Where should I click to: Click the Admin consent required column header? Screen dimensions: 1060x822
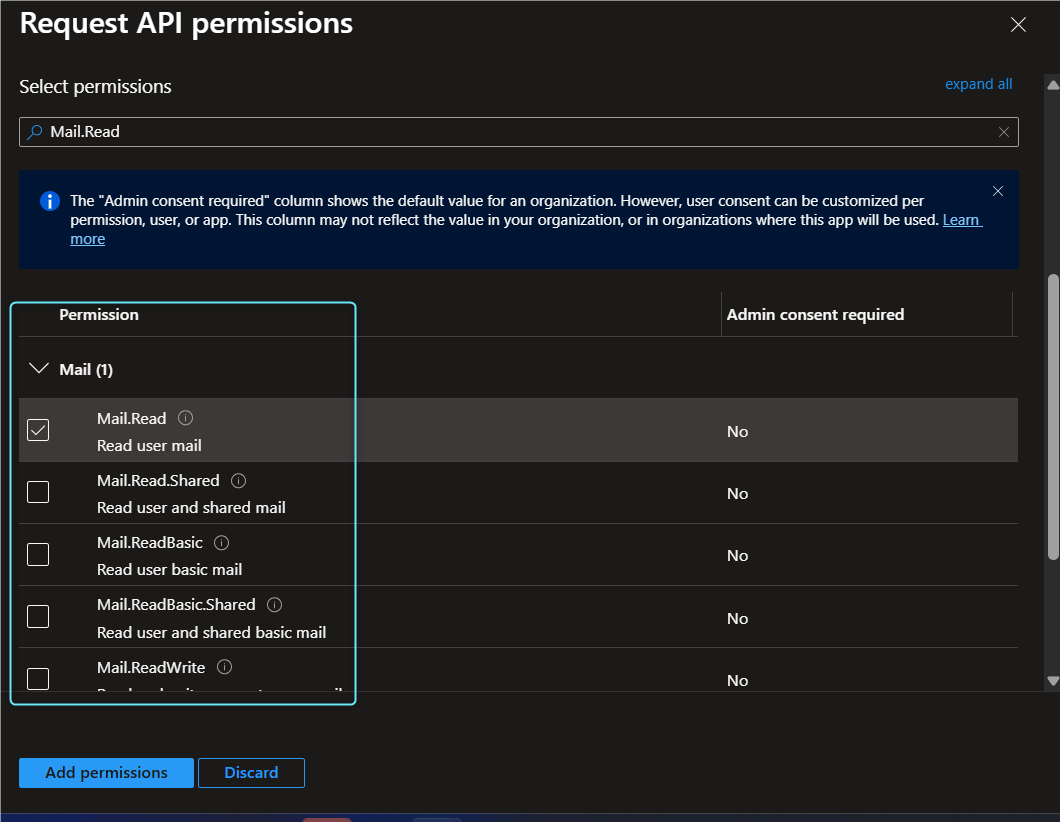(815, 314)
